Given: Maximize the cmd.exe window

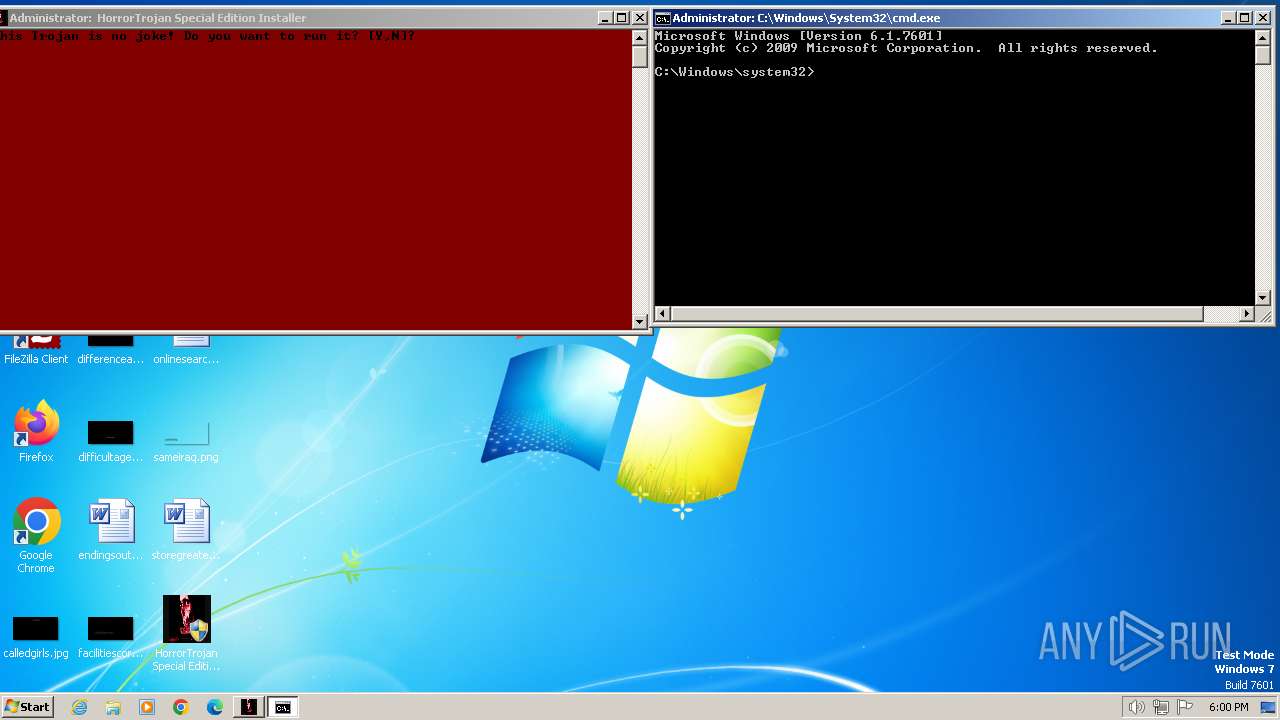Looking at the screenshot, I should [1245, 18].
